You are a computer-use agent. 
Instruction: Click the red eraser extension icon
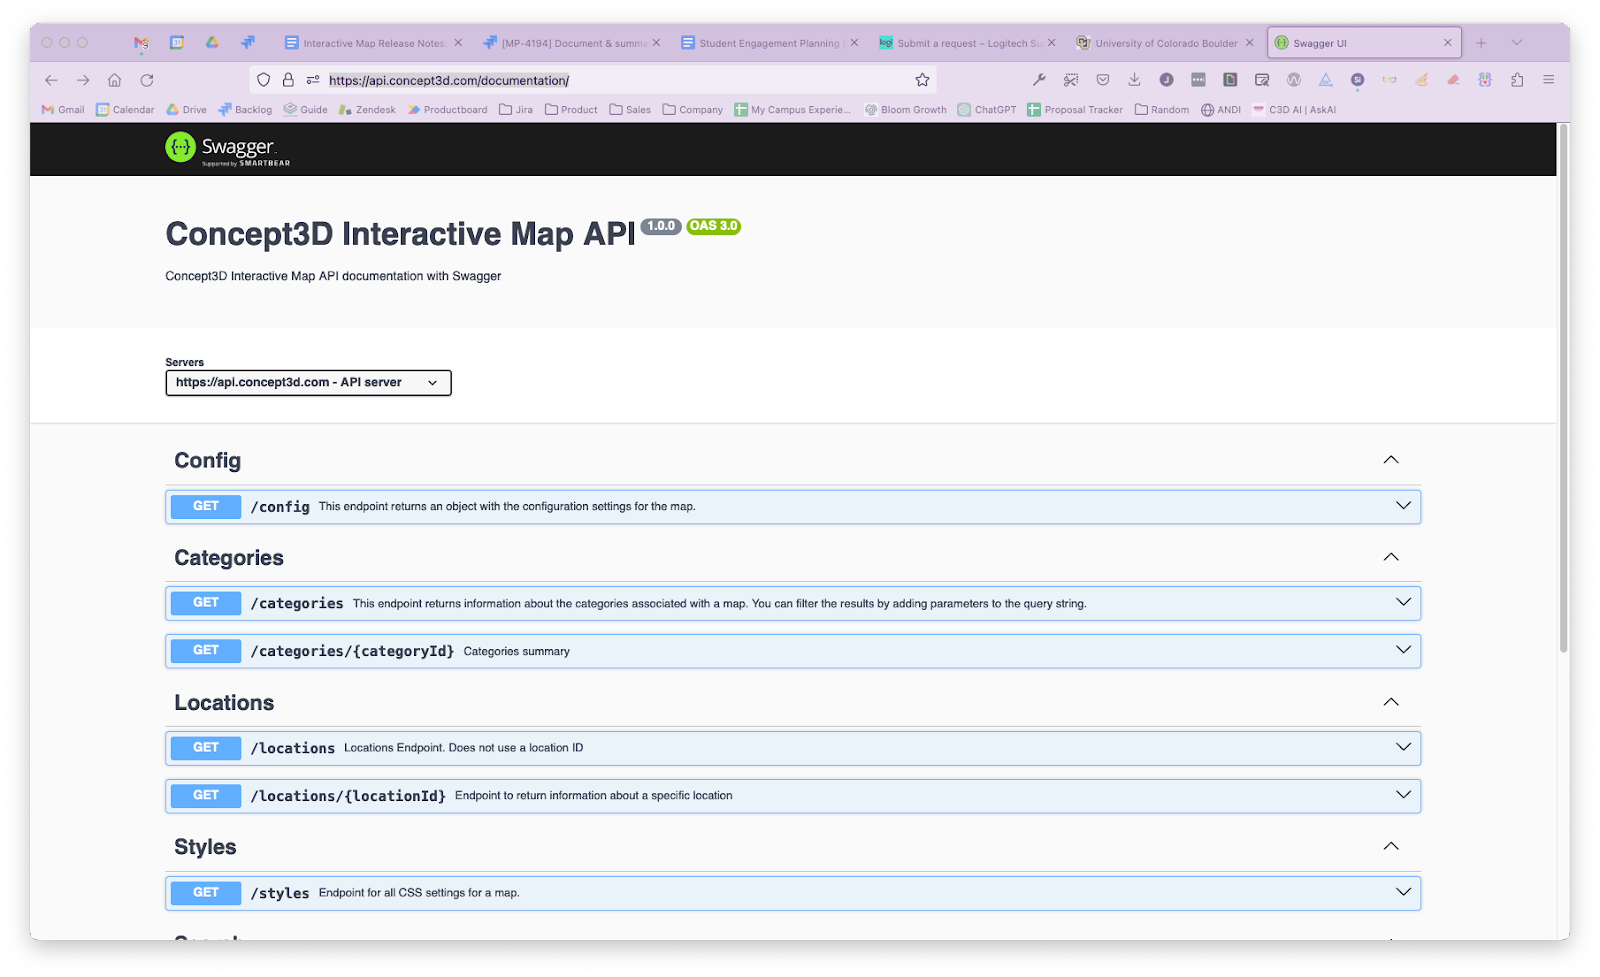tap(1453, 80)
